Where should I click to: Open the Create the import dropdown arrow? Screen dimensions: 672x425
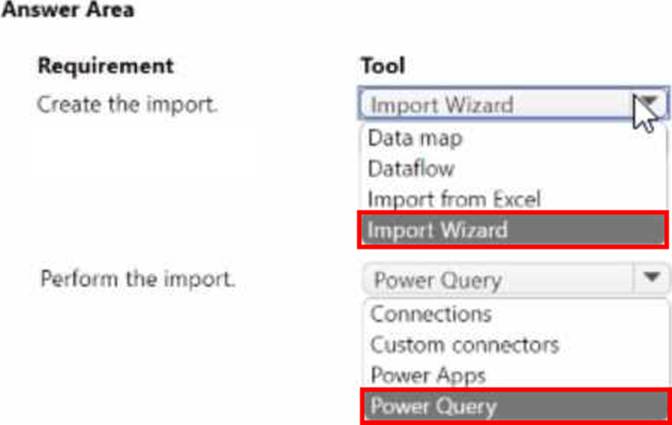pos(650,104)
